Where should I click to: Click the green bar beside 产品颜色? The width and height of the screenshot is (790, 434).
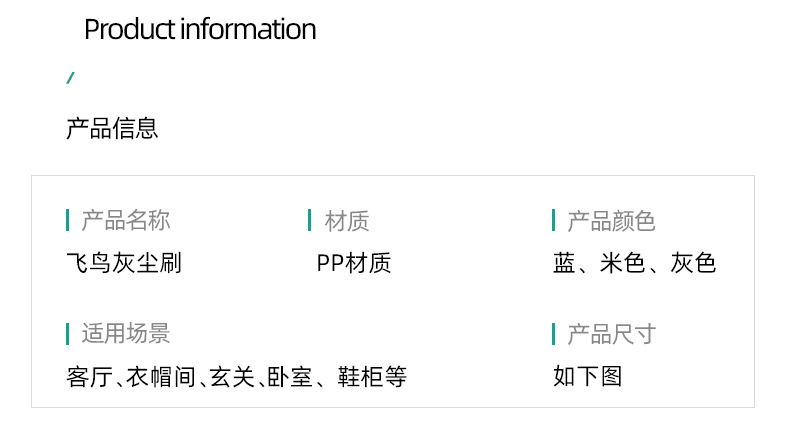[553, 220]
